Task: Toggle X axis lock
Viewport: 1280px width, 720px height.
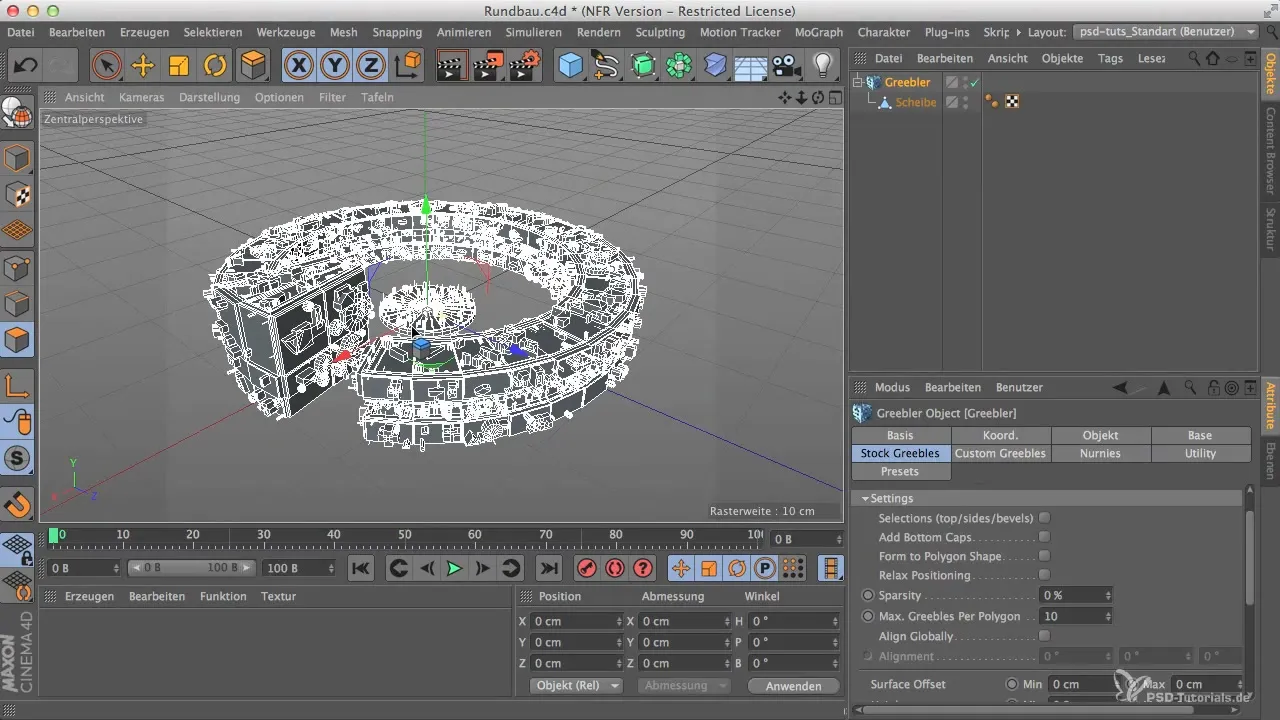Action: coord(298,66)
